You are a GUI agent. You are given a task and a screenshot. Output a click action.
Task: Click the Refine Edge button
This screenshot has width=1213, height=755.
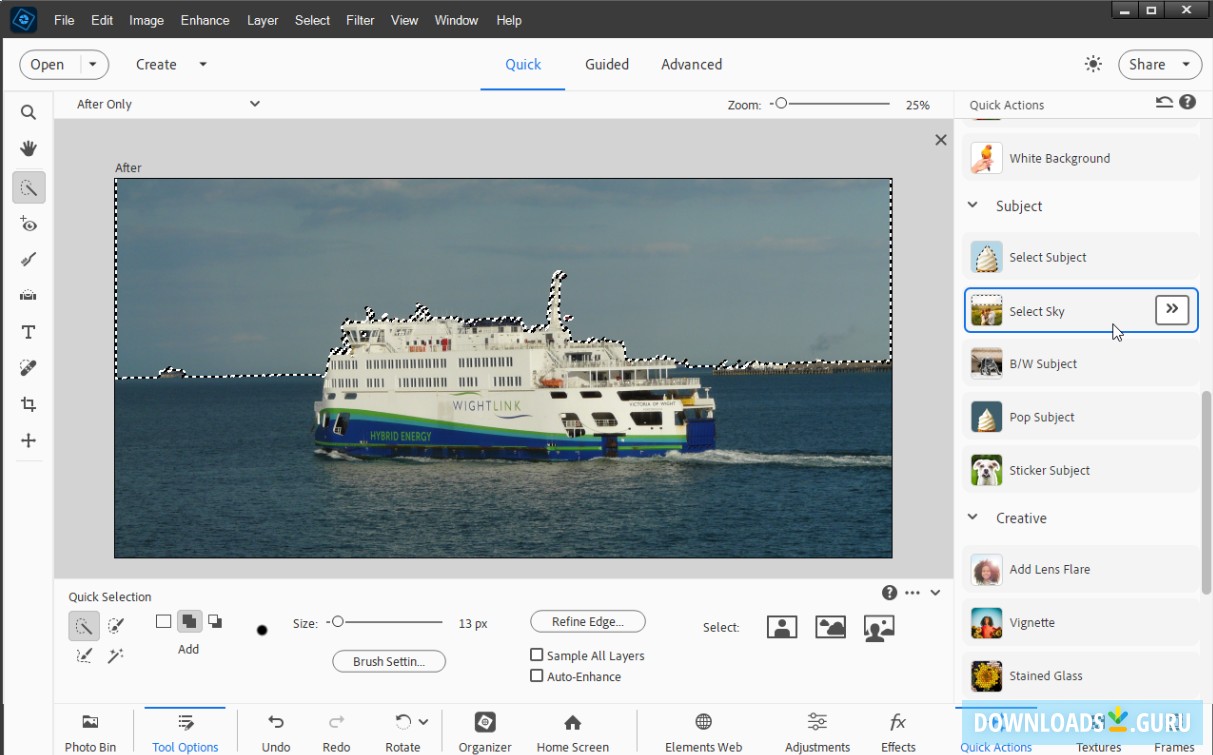point(588,622)
